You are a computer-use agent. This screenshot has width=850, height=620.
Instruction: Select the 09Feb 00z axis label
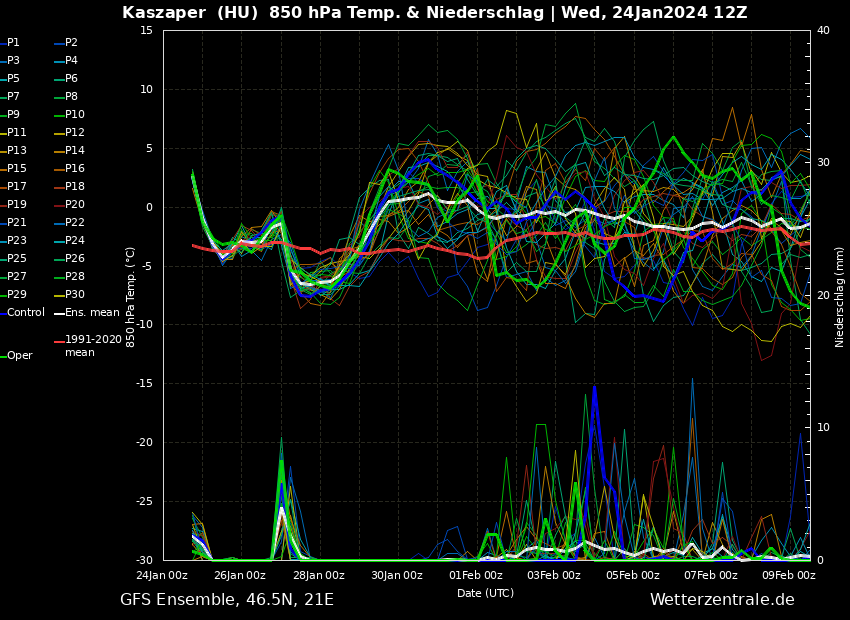coord(789,575)
